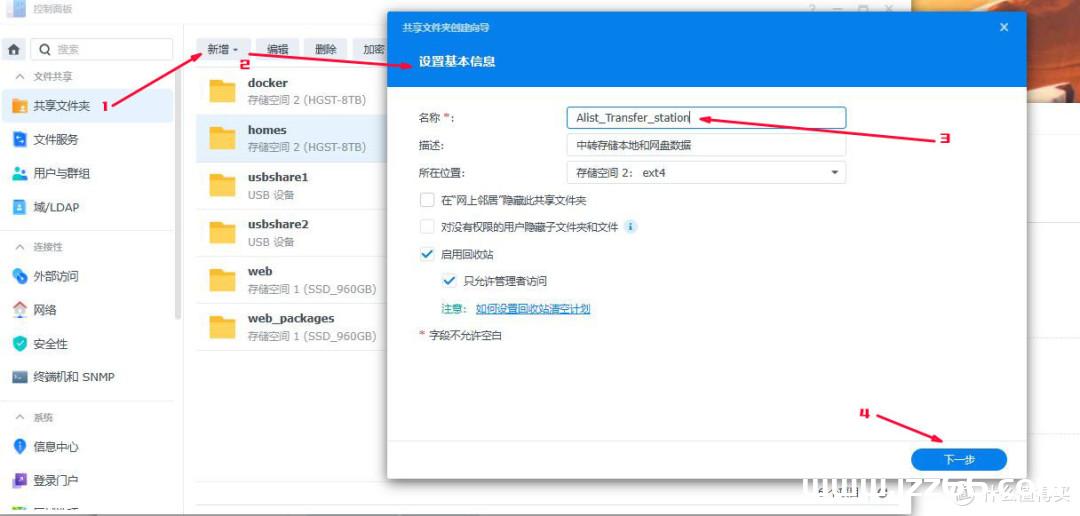Click the 删除 toolbar button
Screen dimensions: 1080x516
pos(326,50)
